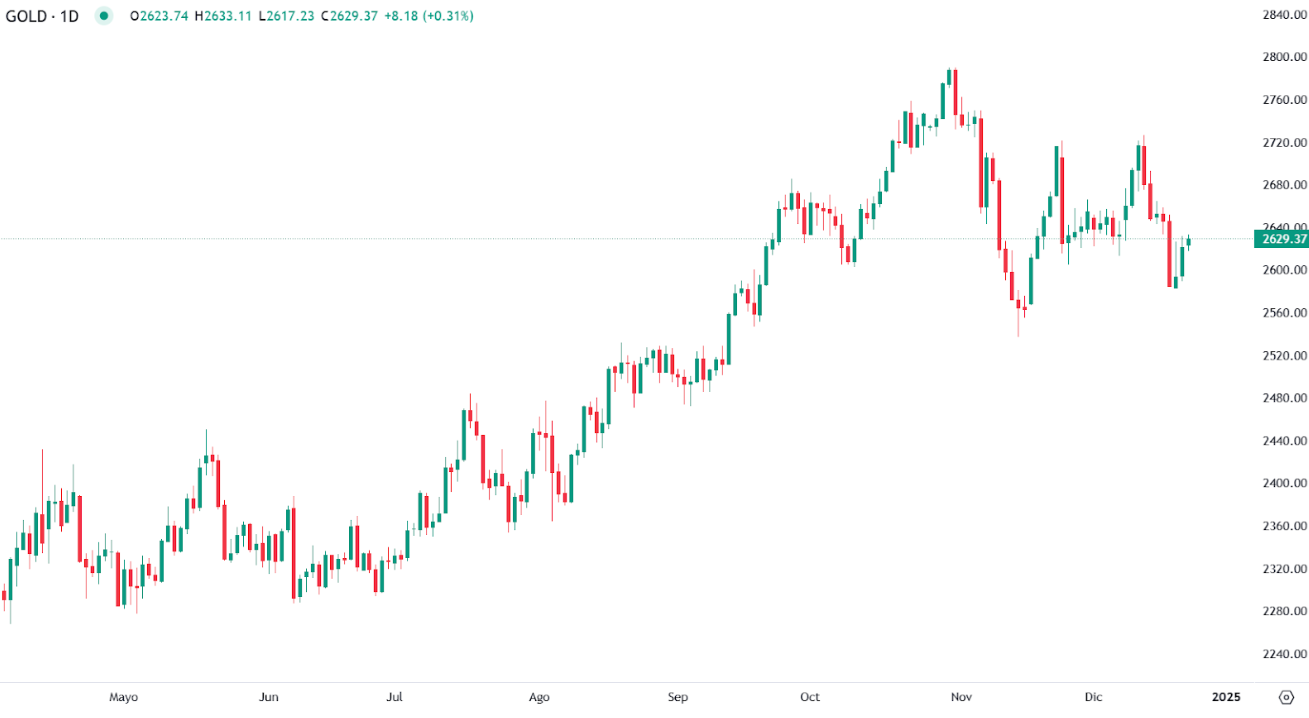Click the green market status dot
Screen dimensions: 1309x718
point(104,16)
